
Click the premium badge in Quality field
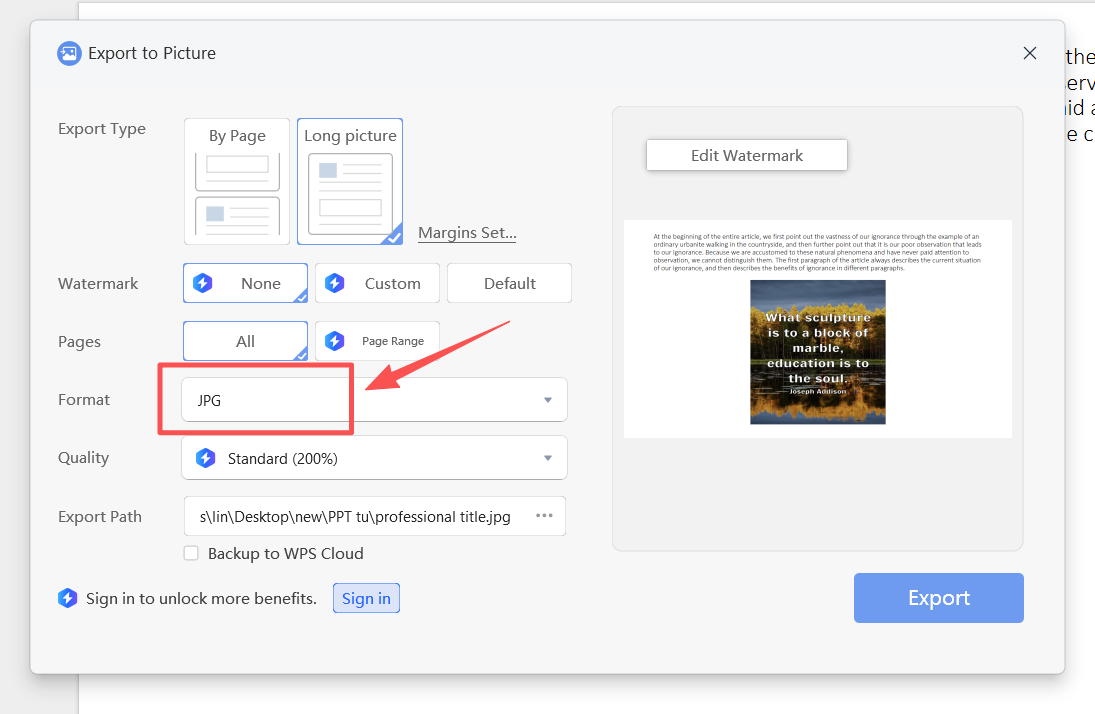tap(205, 459)
